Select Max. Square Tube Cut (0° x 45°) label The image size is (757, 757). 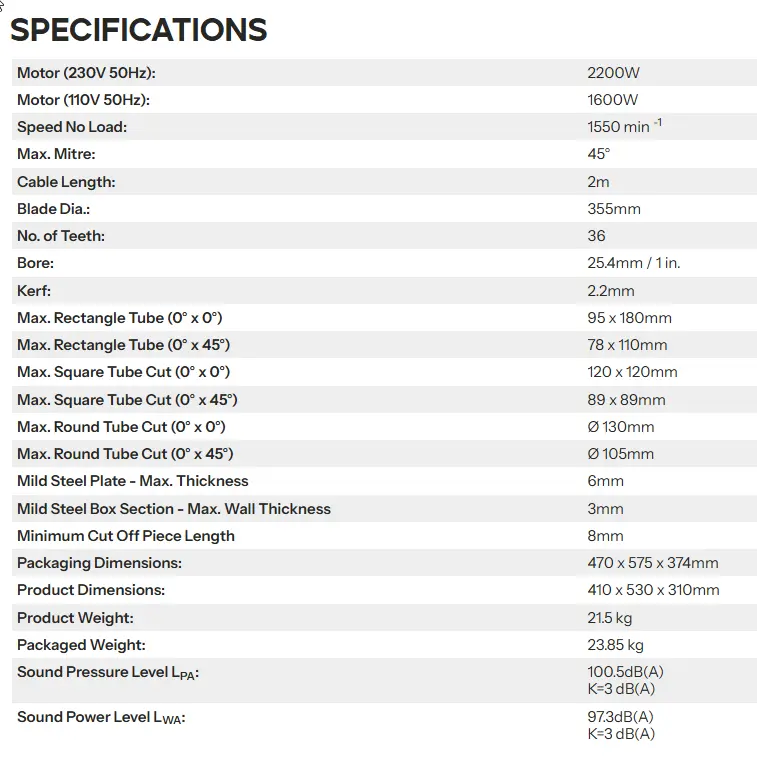pos(127,400)
